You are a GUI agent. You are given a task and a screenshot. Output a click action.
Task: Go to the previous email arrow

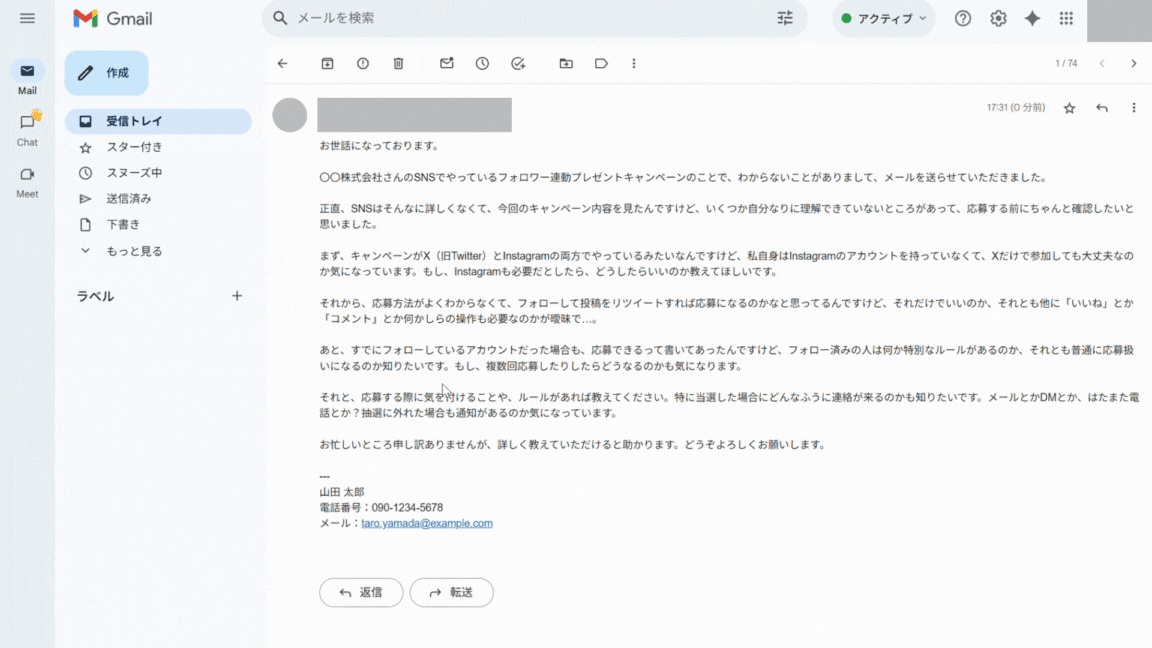pyautogui.click(x=1102, y=64)
